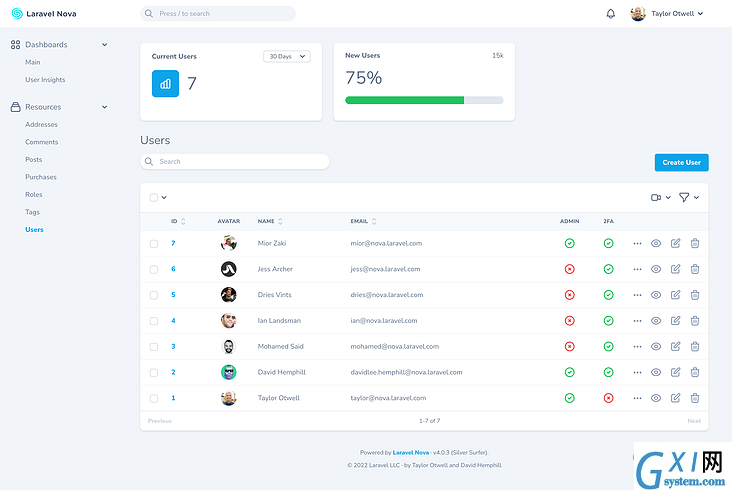Go to Tags resource
Viewport: 732px width, 490px height.
32,212
